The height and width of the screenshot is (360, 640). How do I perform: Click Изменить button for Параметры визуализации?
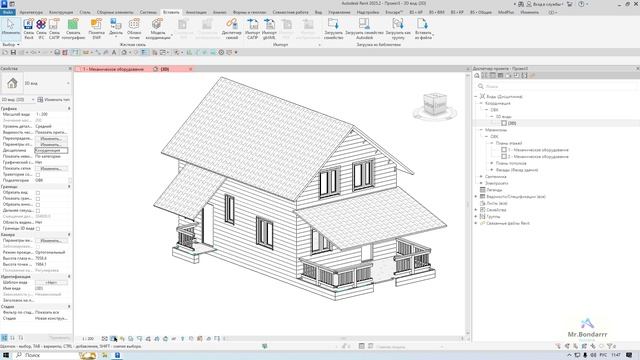(51, 240)
